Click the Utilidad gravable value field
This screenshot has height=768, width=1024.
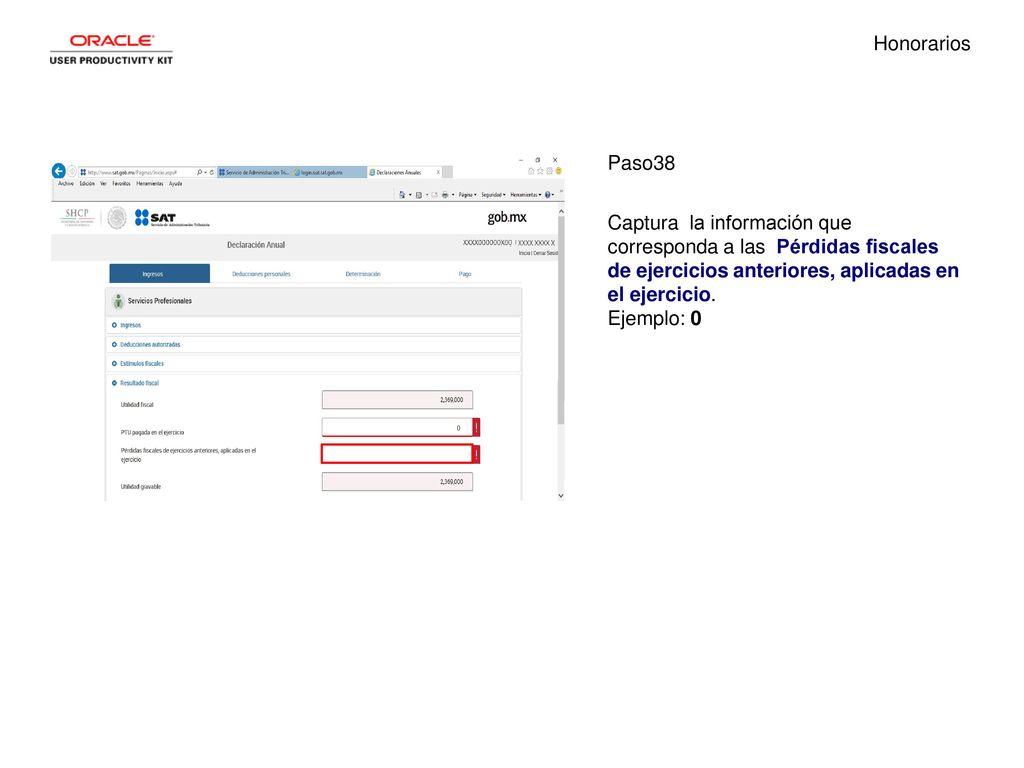pos(397,482)
